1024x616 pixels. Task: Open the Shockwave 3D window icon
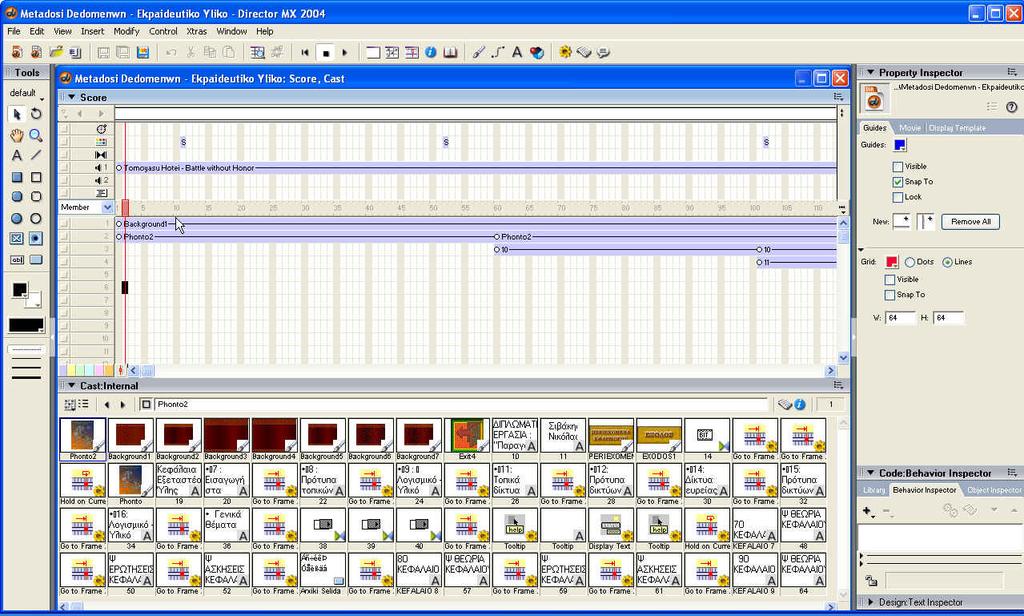coord(537,52)
